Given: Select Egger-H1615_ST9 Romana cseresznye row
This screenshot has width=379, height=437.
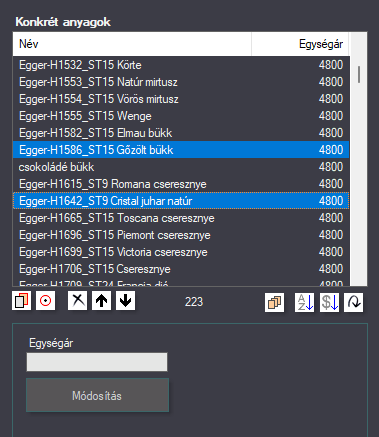Looking at the screenshot, I should (181, 184).
